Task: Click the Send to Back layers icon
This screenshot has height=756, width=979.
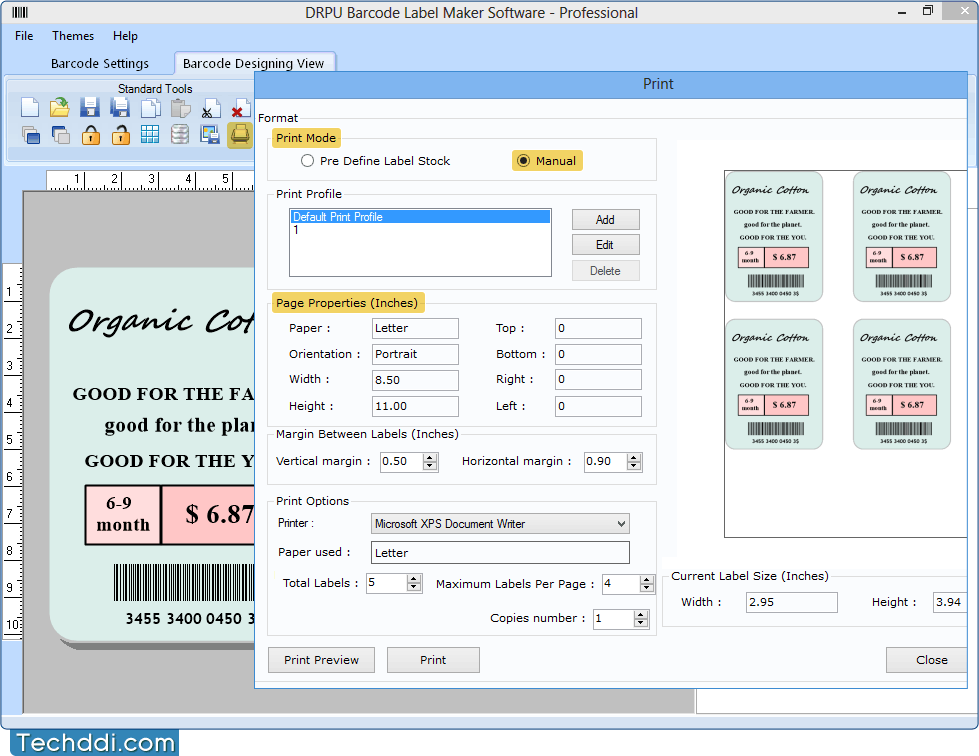Action: (x=61, y=134)
